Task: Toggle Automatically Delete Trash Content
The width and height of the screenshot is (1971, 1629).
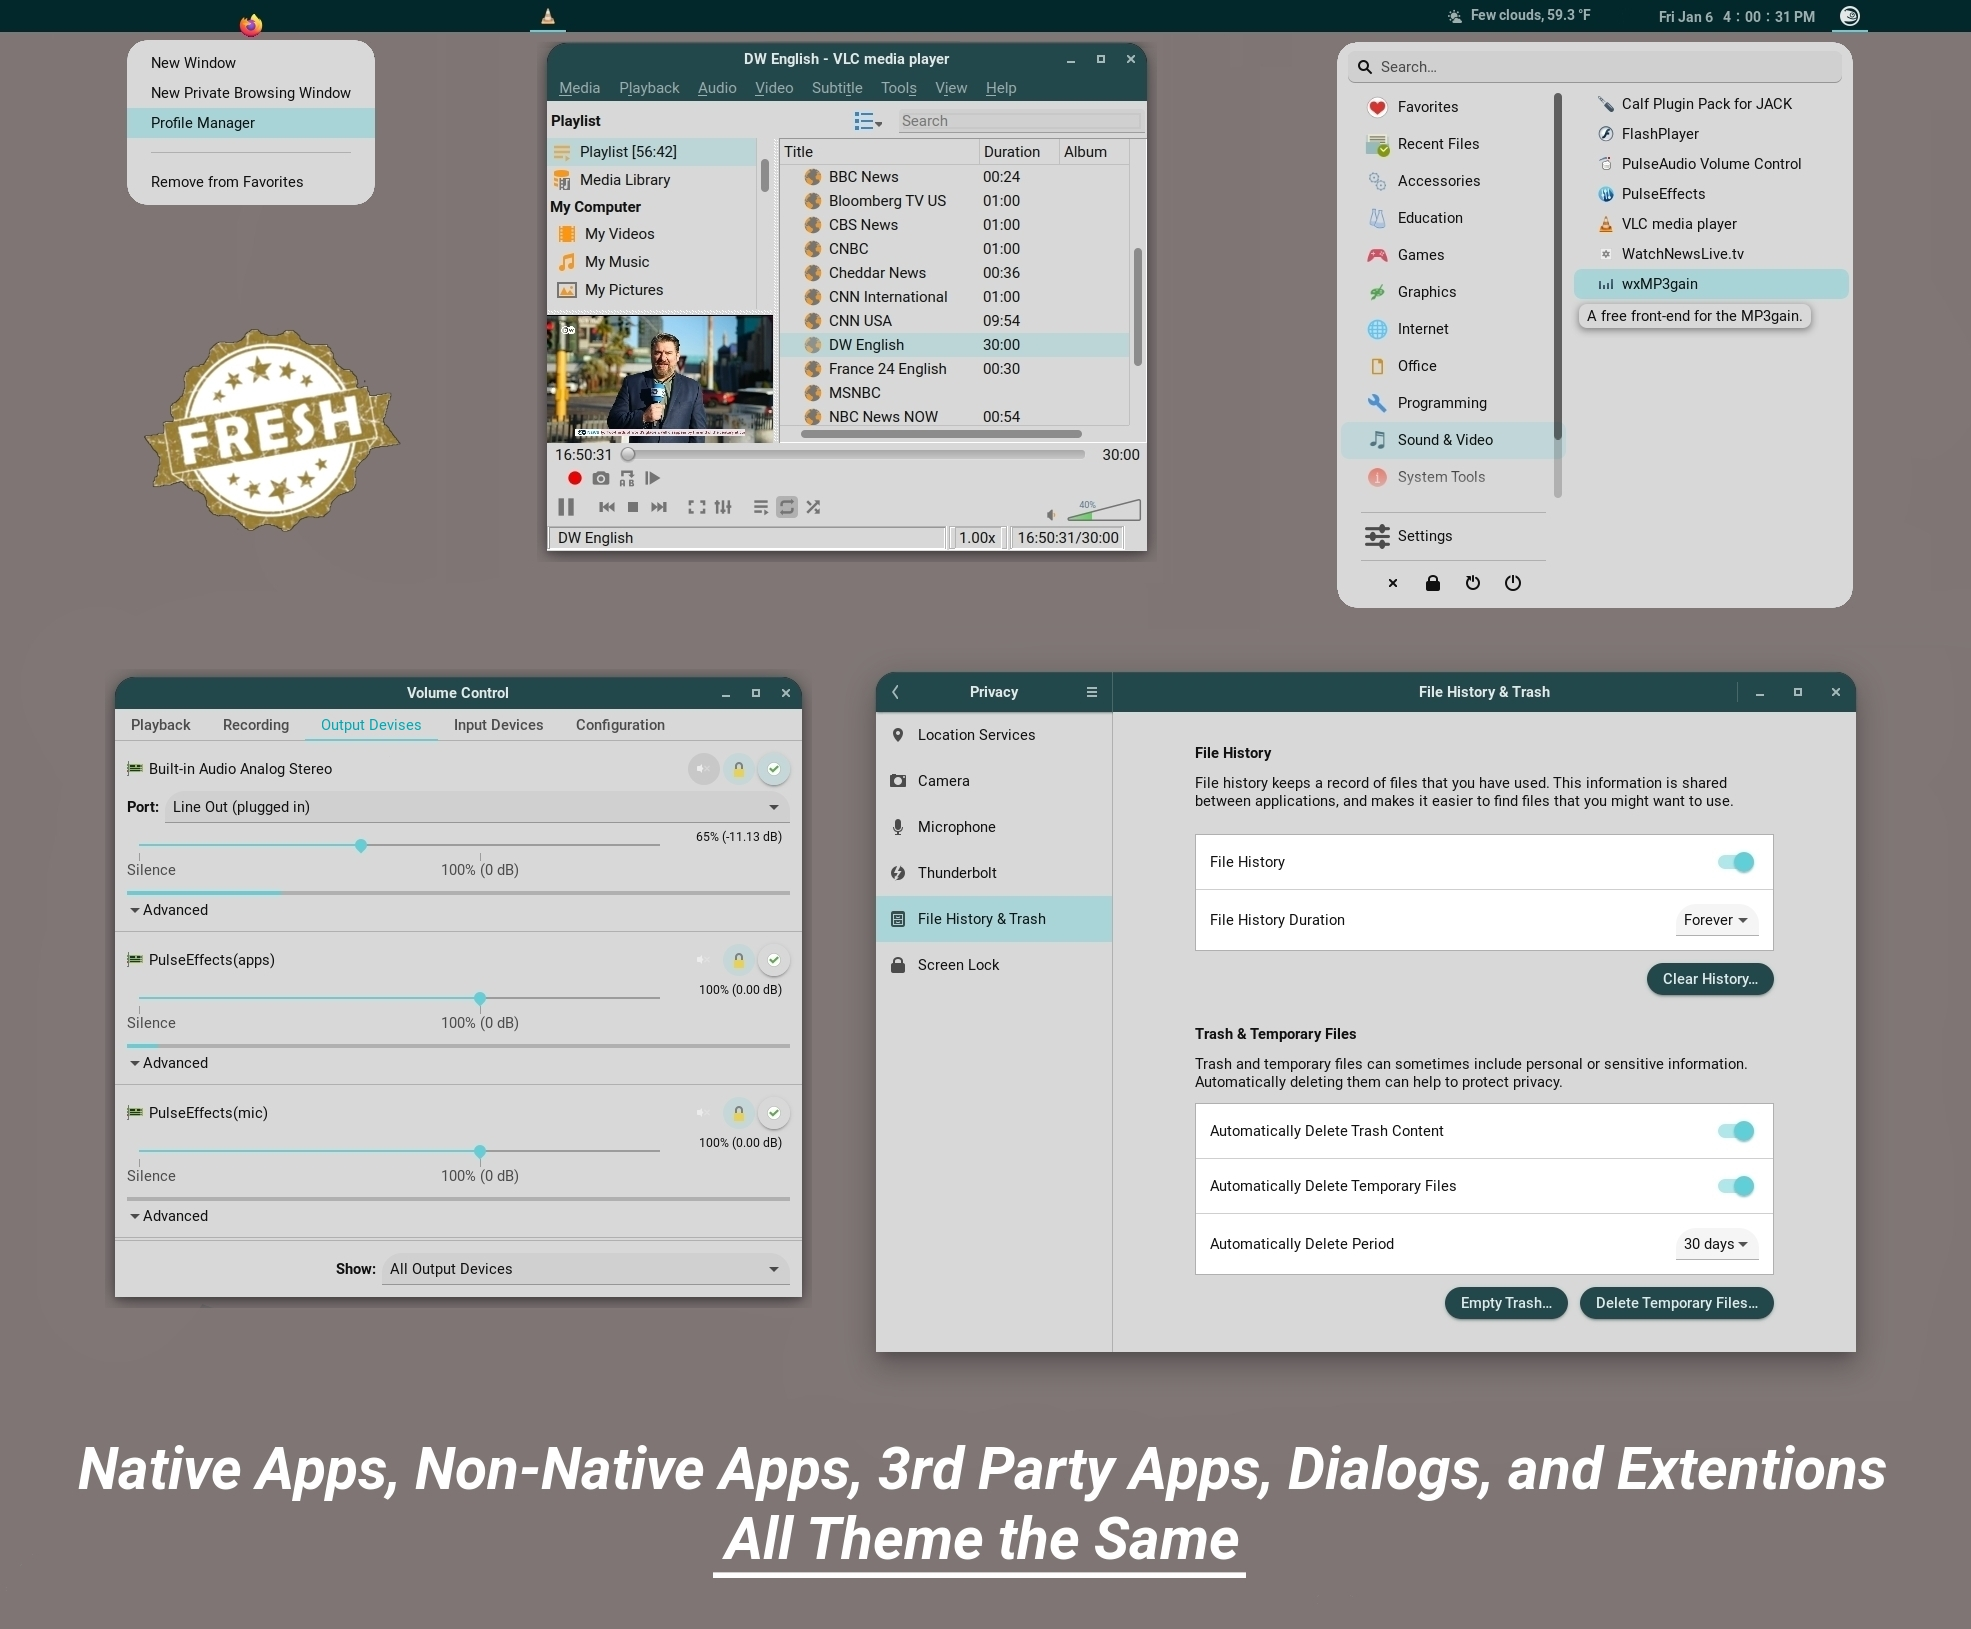Action: pyautogui.click(x=1736, y=1131)
